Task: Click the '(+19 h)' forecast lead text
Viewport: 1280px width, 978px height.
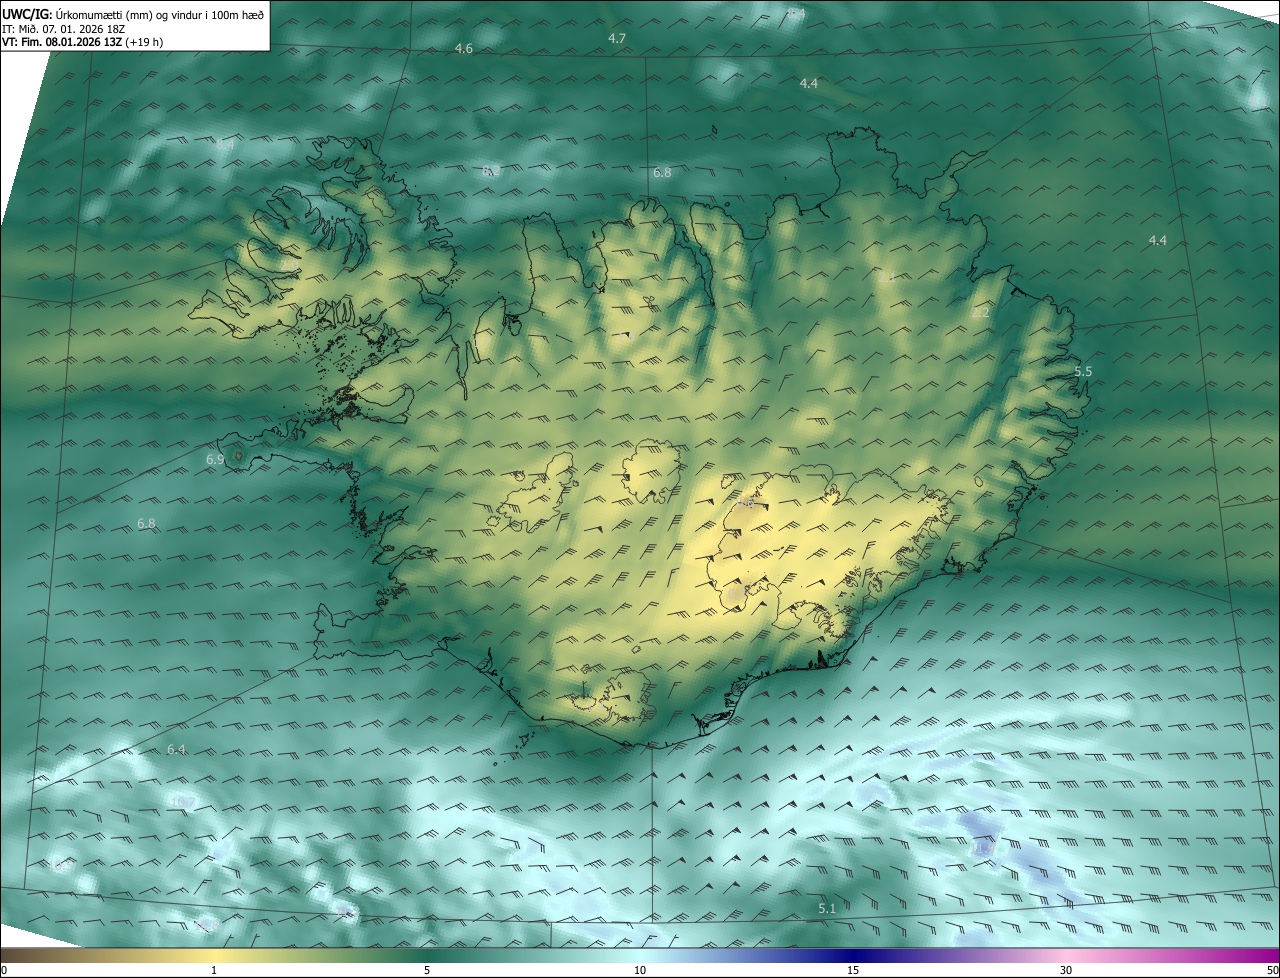Action: [144, 42]
